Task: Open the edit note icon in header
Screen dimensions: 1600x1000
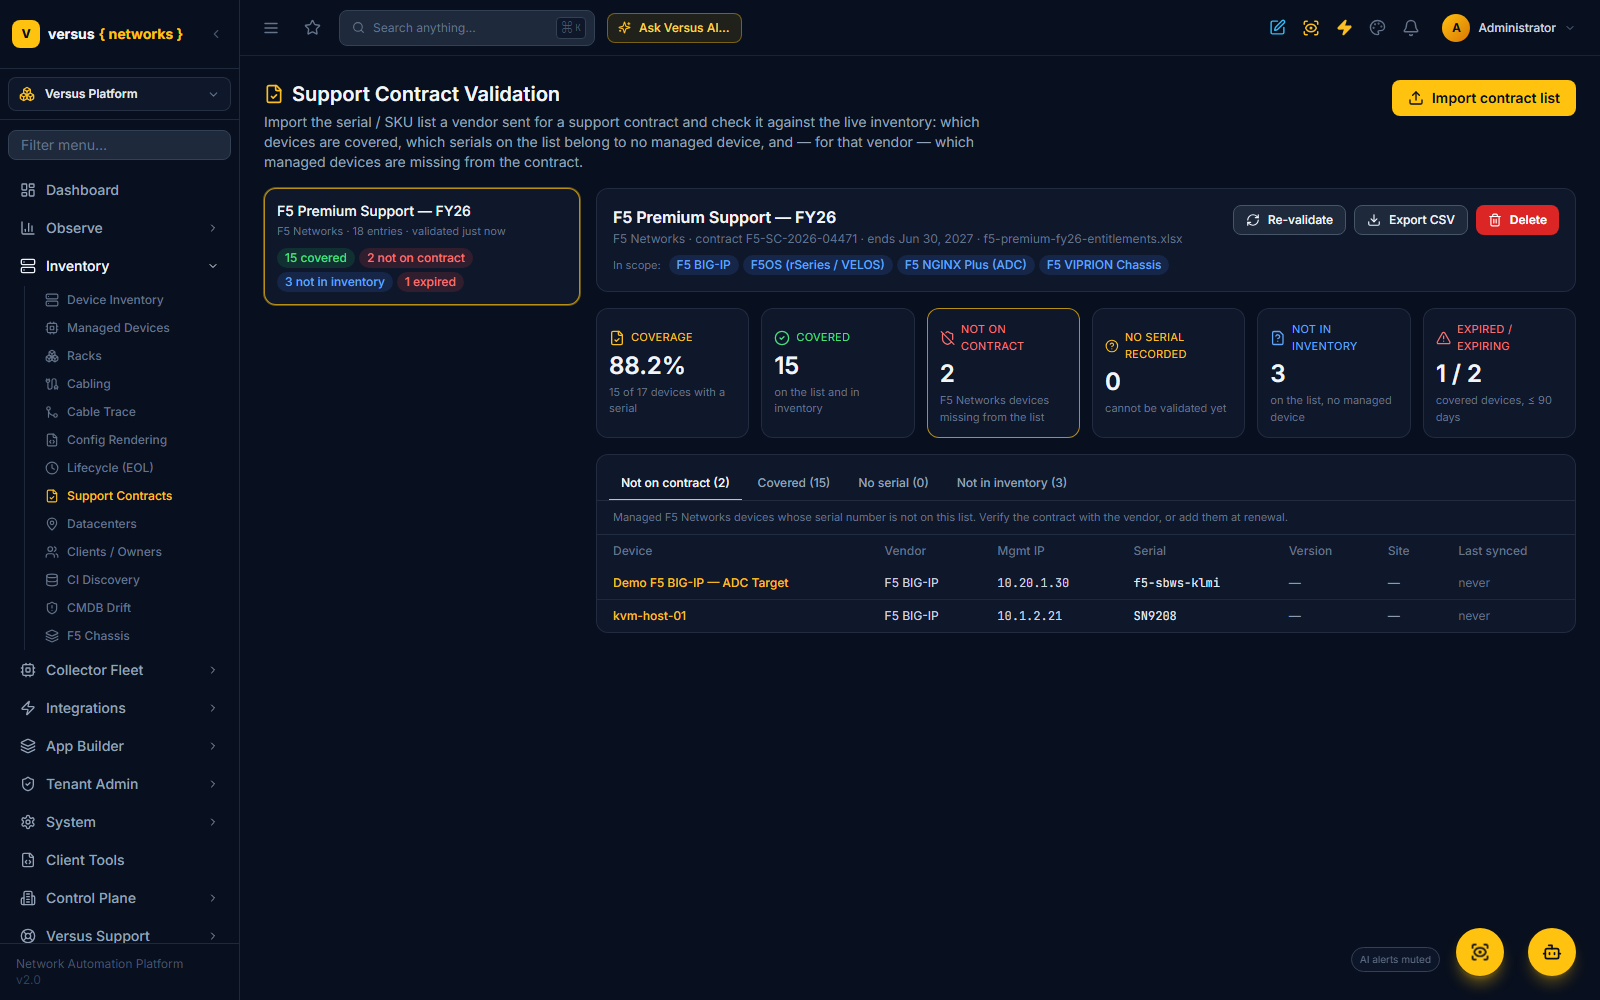Action: tap(1278, 28)
